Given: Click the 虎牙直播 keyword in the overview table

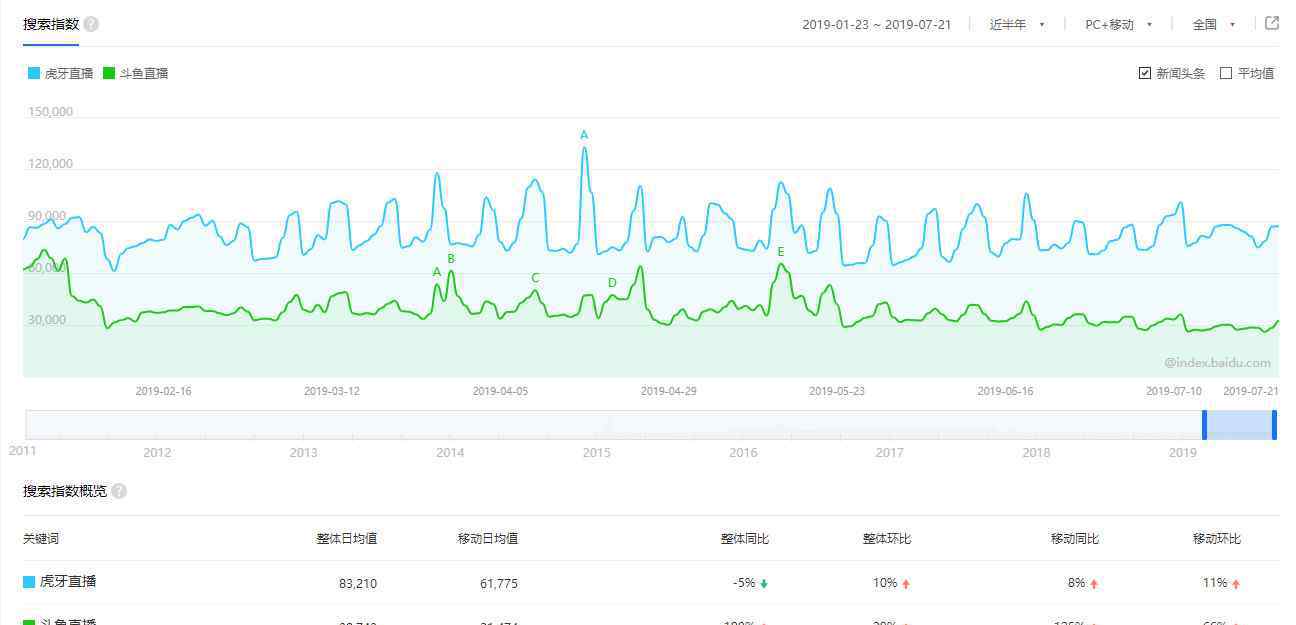Looking at the screenshot, I should 68,581.
